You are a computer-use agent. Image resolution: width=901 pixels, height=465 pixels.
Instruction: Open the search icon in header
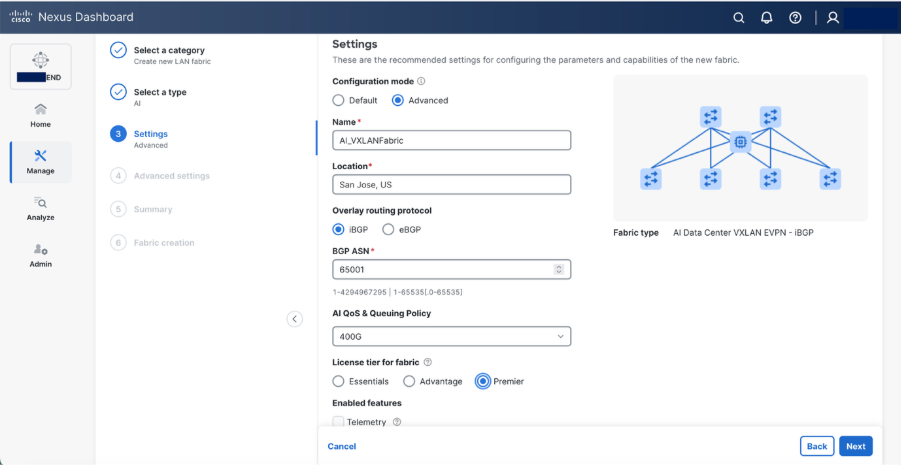point(739,18)
